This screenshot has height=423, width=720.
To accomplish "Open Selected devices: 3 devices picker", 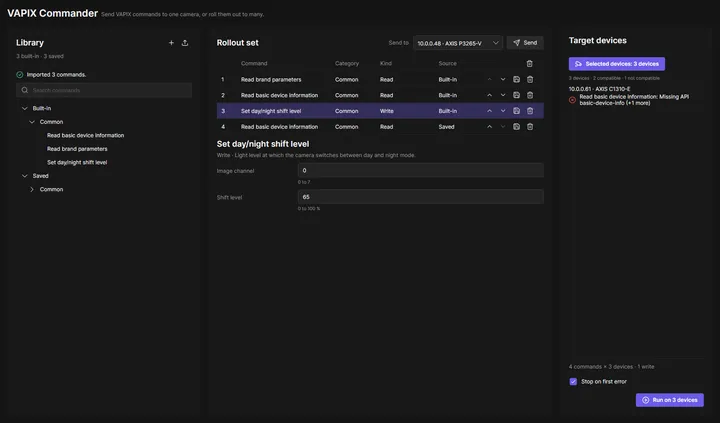I will (617, 64).
